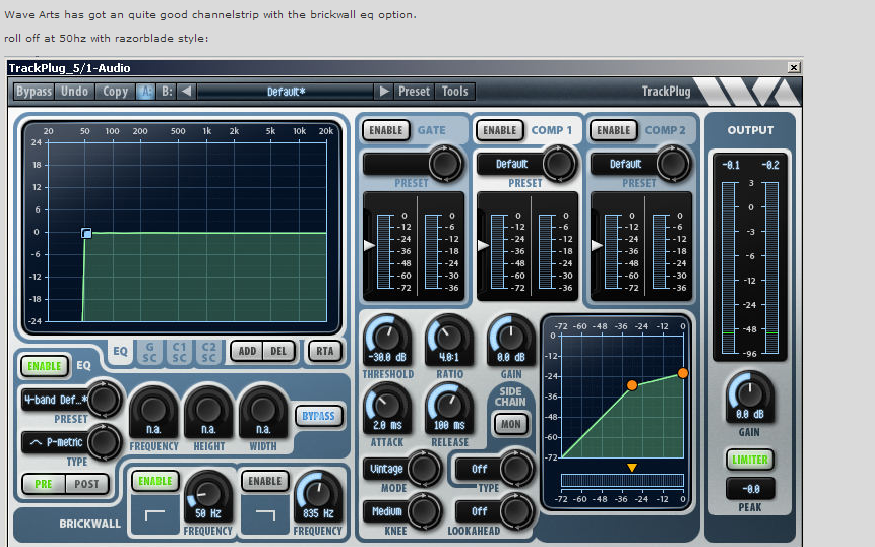Enable the 835 Hz brickwall filter
875x547 pixels.
pyautogui.click(x=265, y=481)
